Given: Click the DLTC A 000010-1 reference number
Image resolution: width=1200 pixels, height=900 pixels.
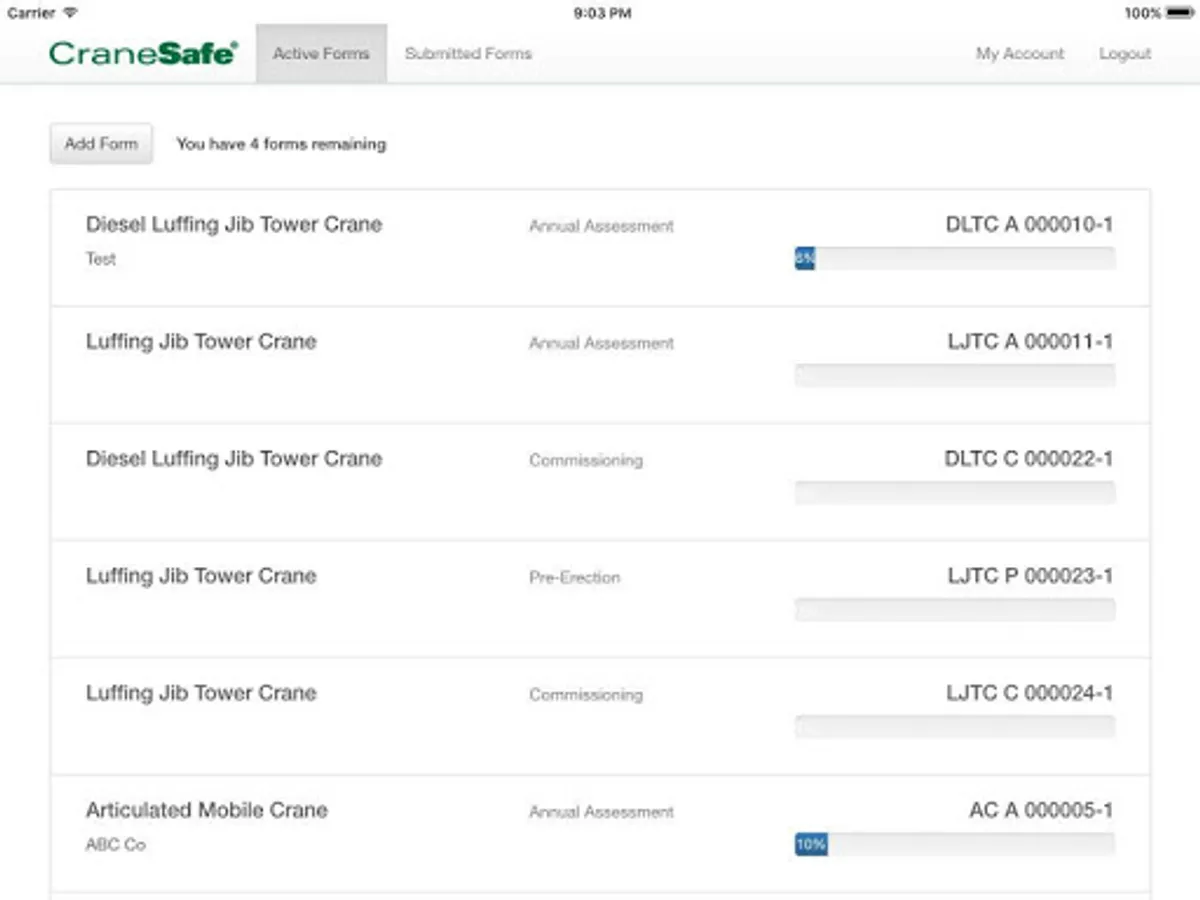Looking at the screenshot, I should pos(1029,225).
